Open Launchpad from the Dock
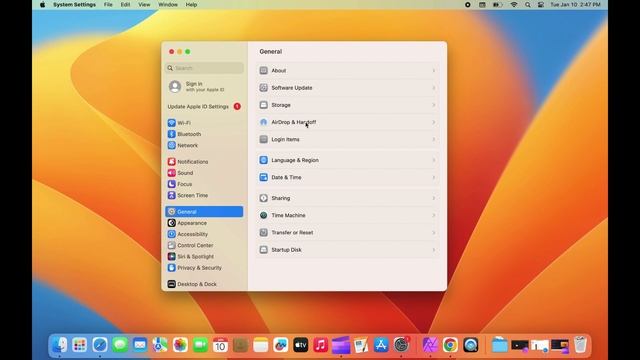 click(x=80, y=345)
